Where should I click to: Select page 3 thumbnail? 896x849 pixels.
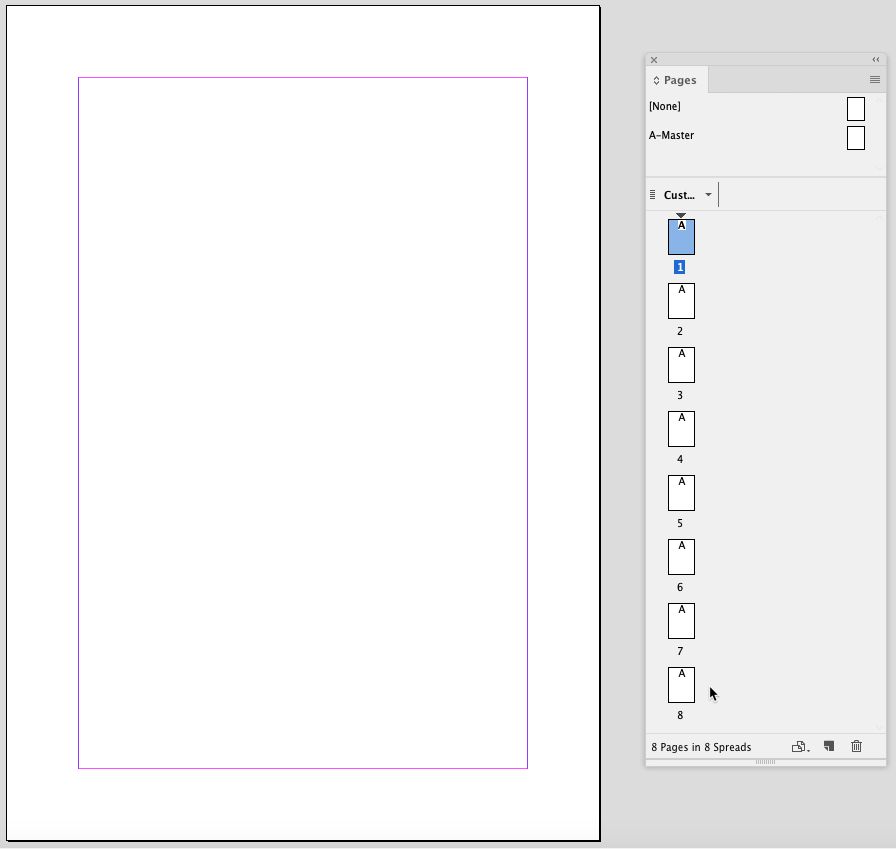tap(681, 365)
